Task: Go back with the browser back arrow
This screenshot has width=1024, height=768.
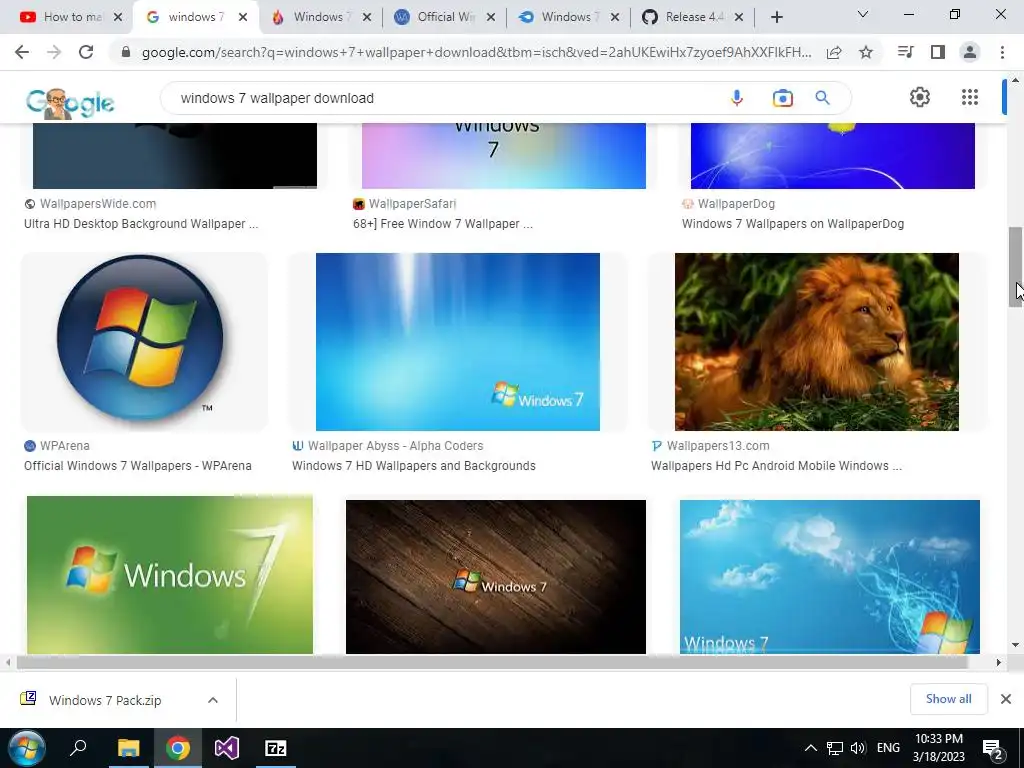Action: [22, 52]
